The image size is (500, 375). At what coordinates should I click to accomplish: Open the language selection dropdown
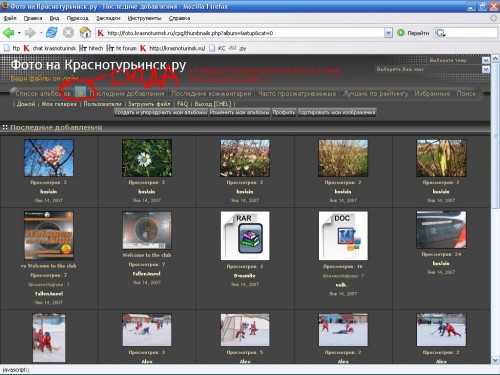[486, 69]
